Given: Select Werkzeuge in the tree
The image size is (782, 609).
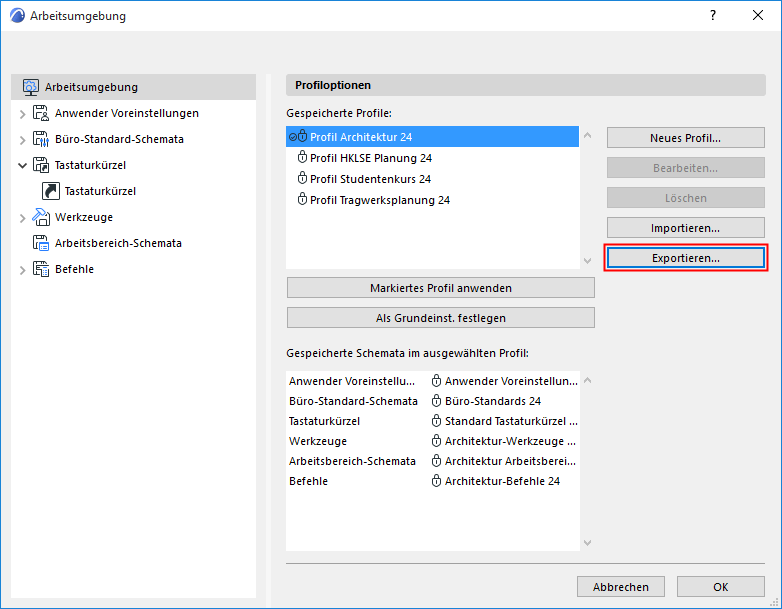Looking at the screenshot, I should 84,217.
